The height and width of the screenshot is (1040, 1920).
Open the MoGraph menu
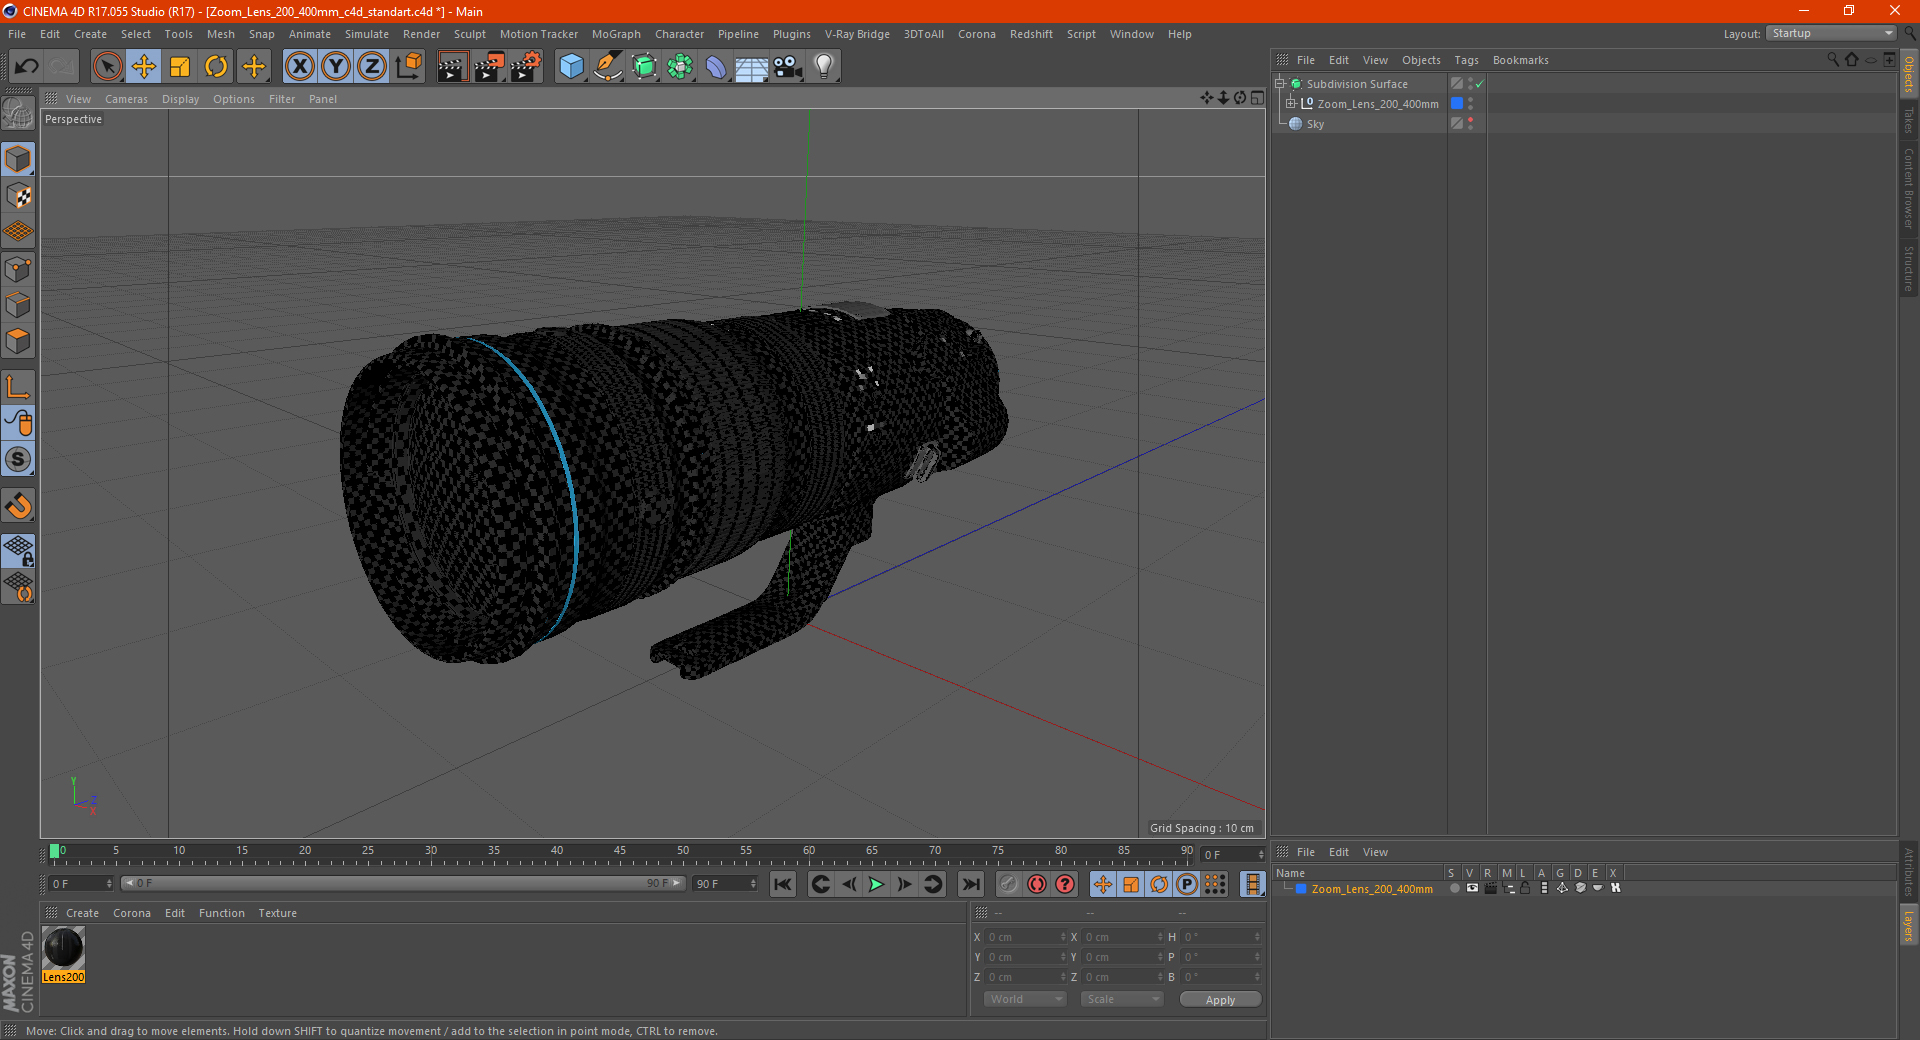tap(616, 34)
